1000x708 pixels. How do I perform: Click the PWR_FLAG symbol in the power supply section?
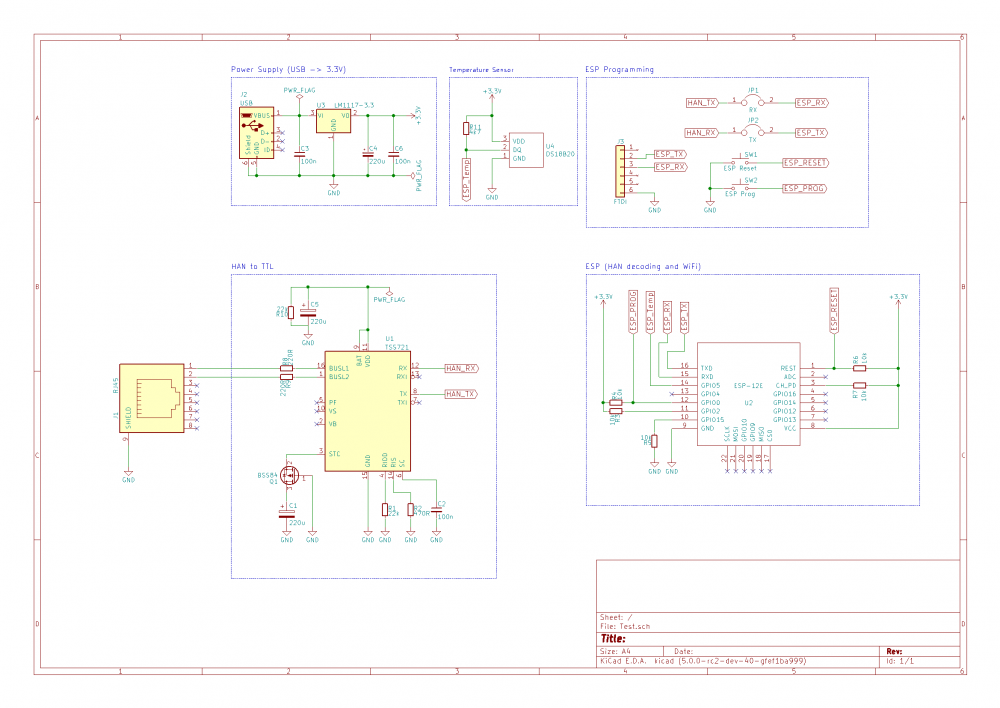(x=300, y=95)
